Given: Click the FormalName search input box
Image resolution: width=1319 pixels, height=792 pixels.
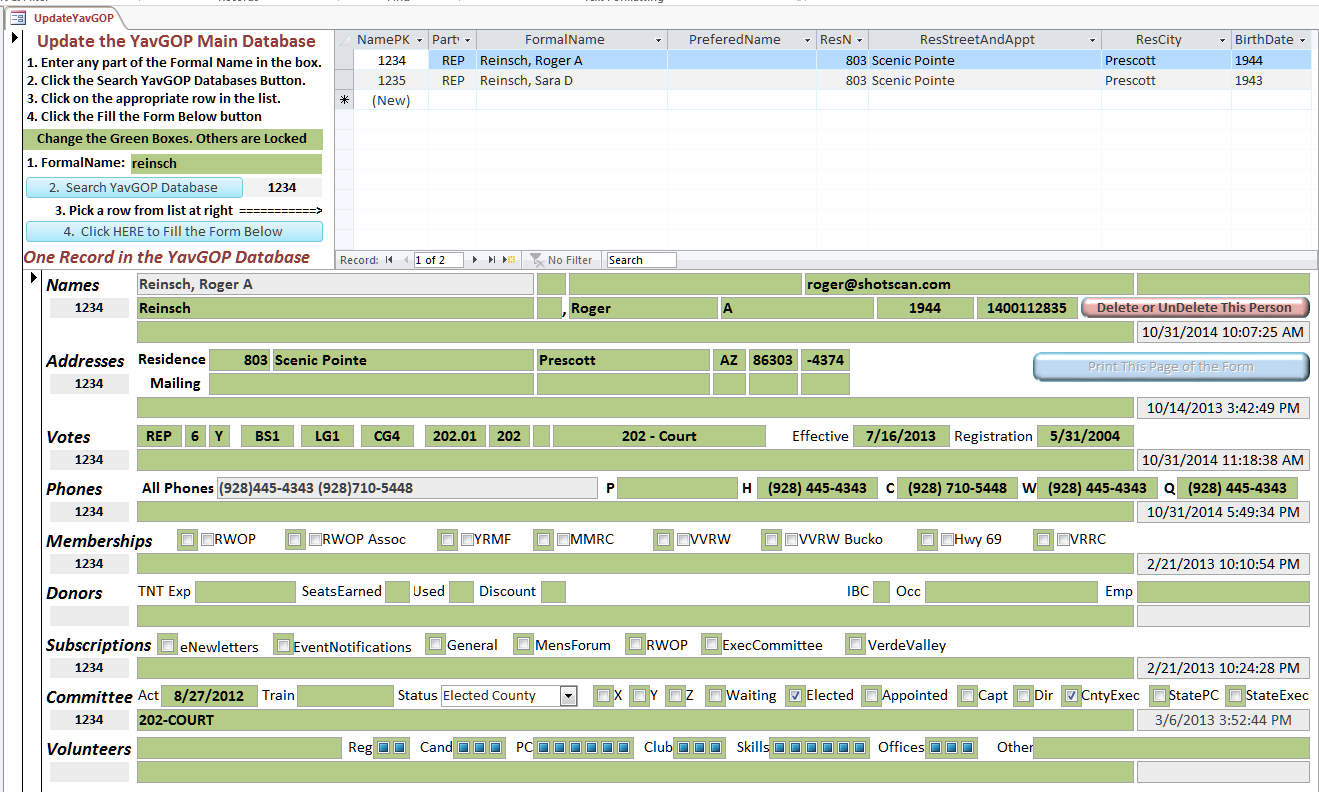Looking at the screenshot, I should pyautogui.click(x=226, y=163).
